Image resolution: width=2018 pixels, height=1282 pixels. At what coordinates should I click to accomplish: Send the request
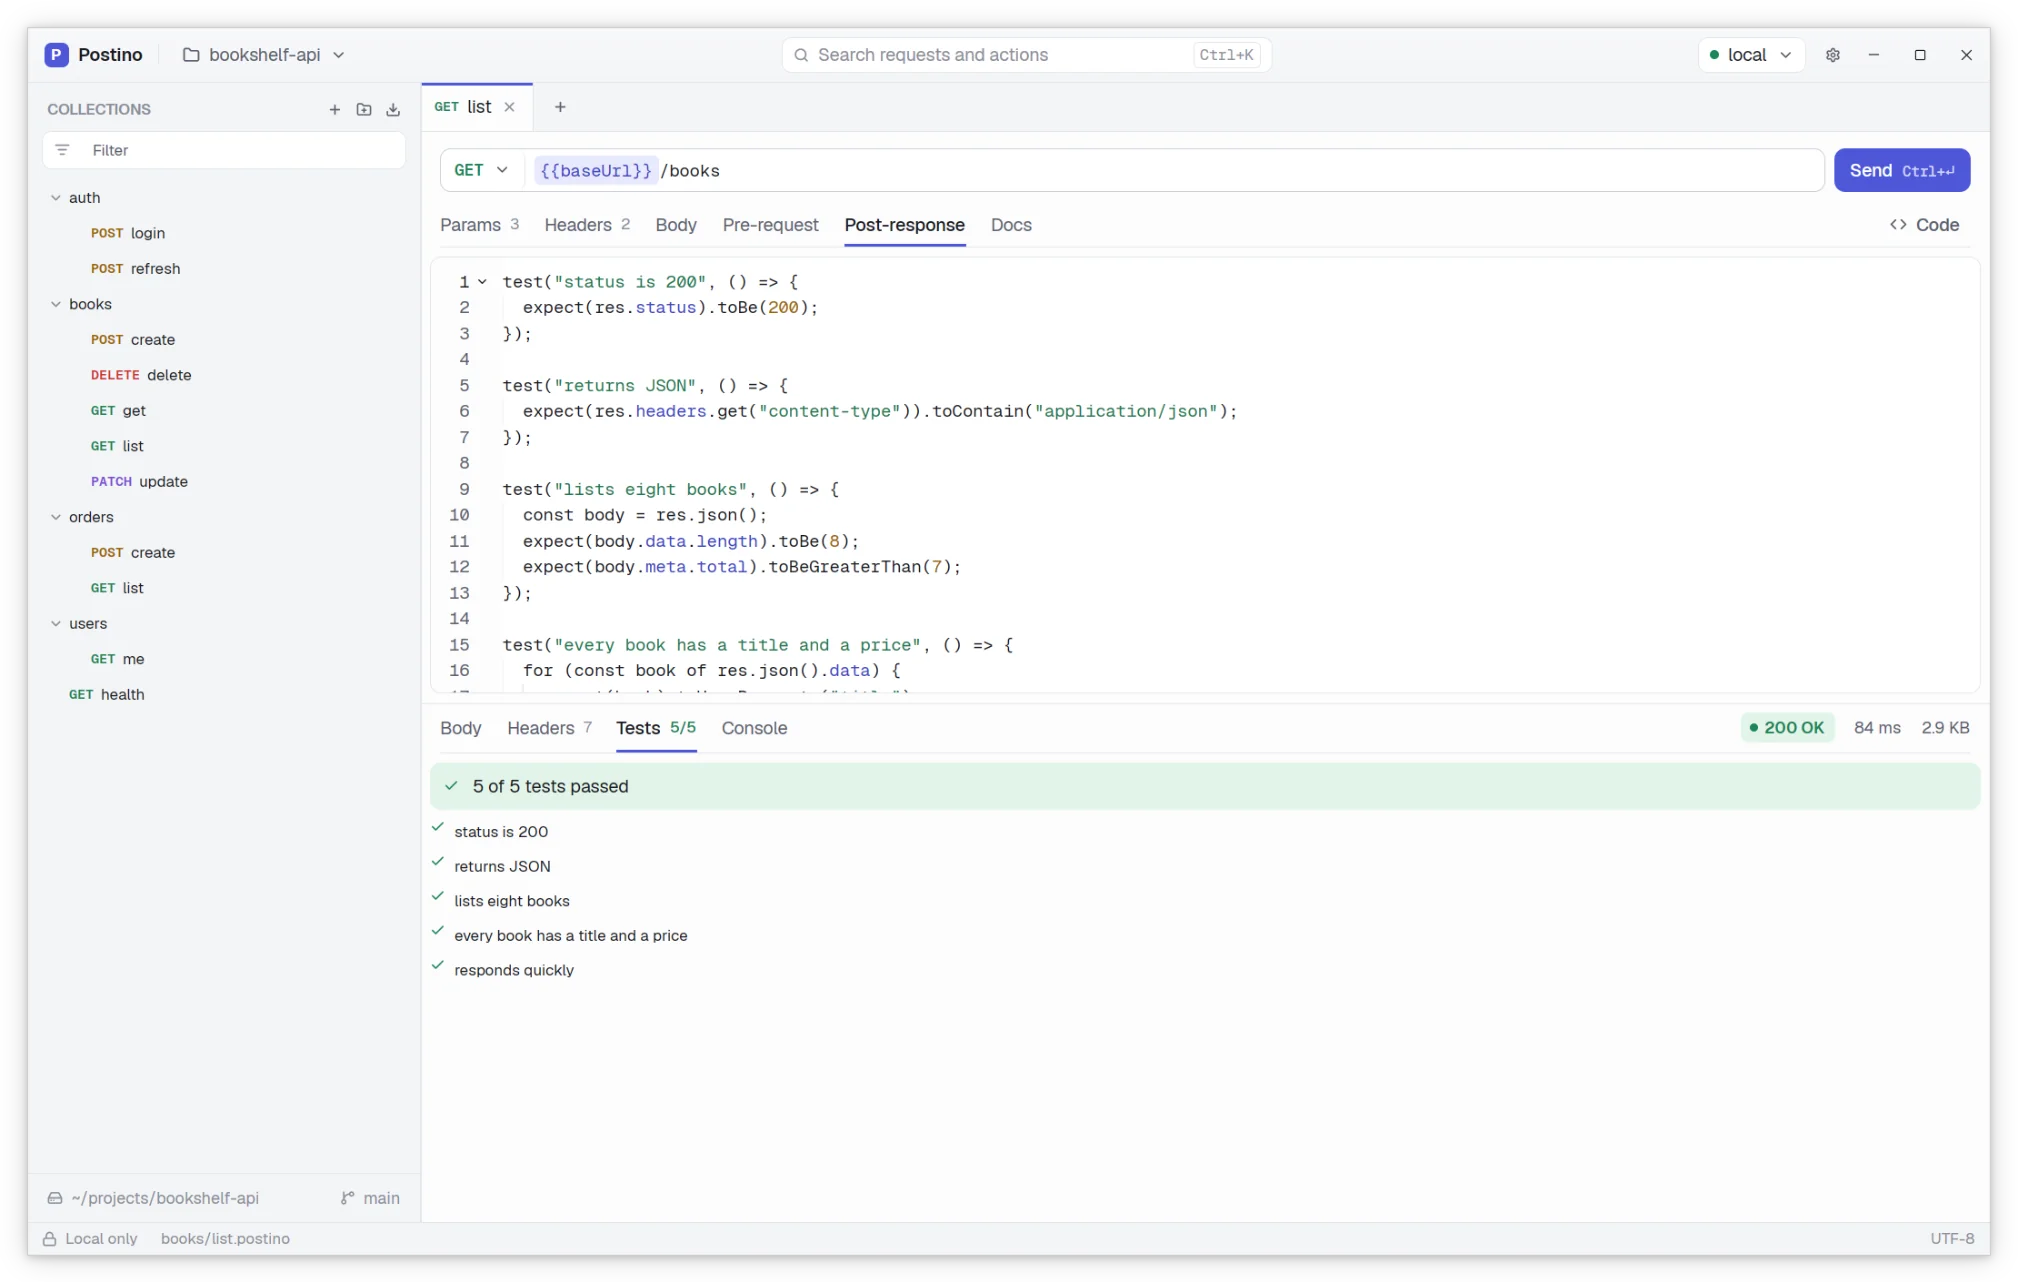pos(1902,170)
